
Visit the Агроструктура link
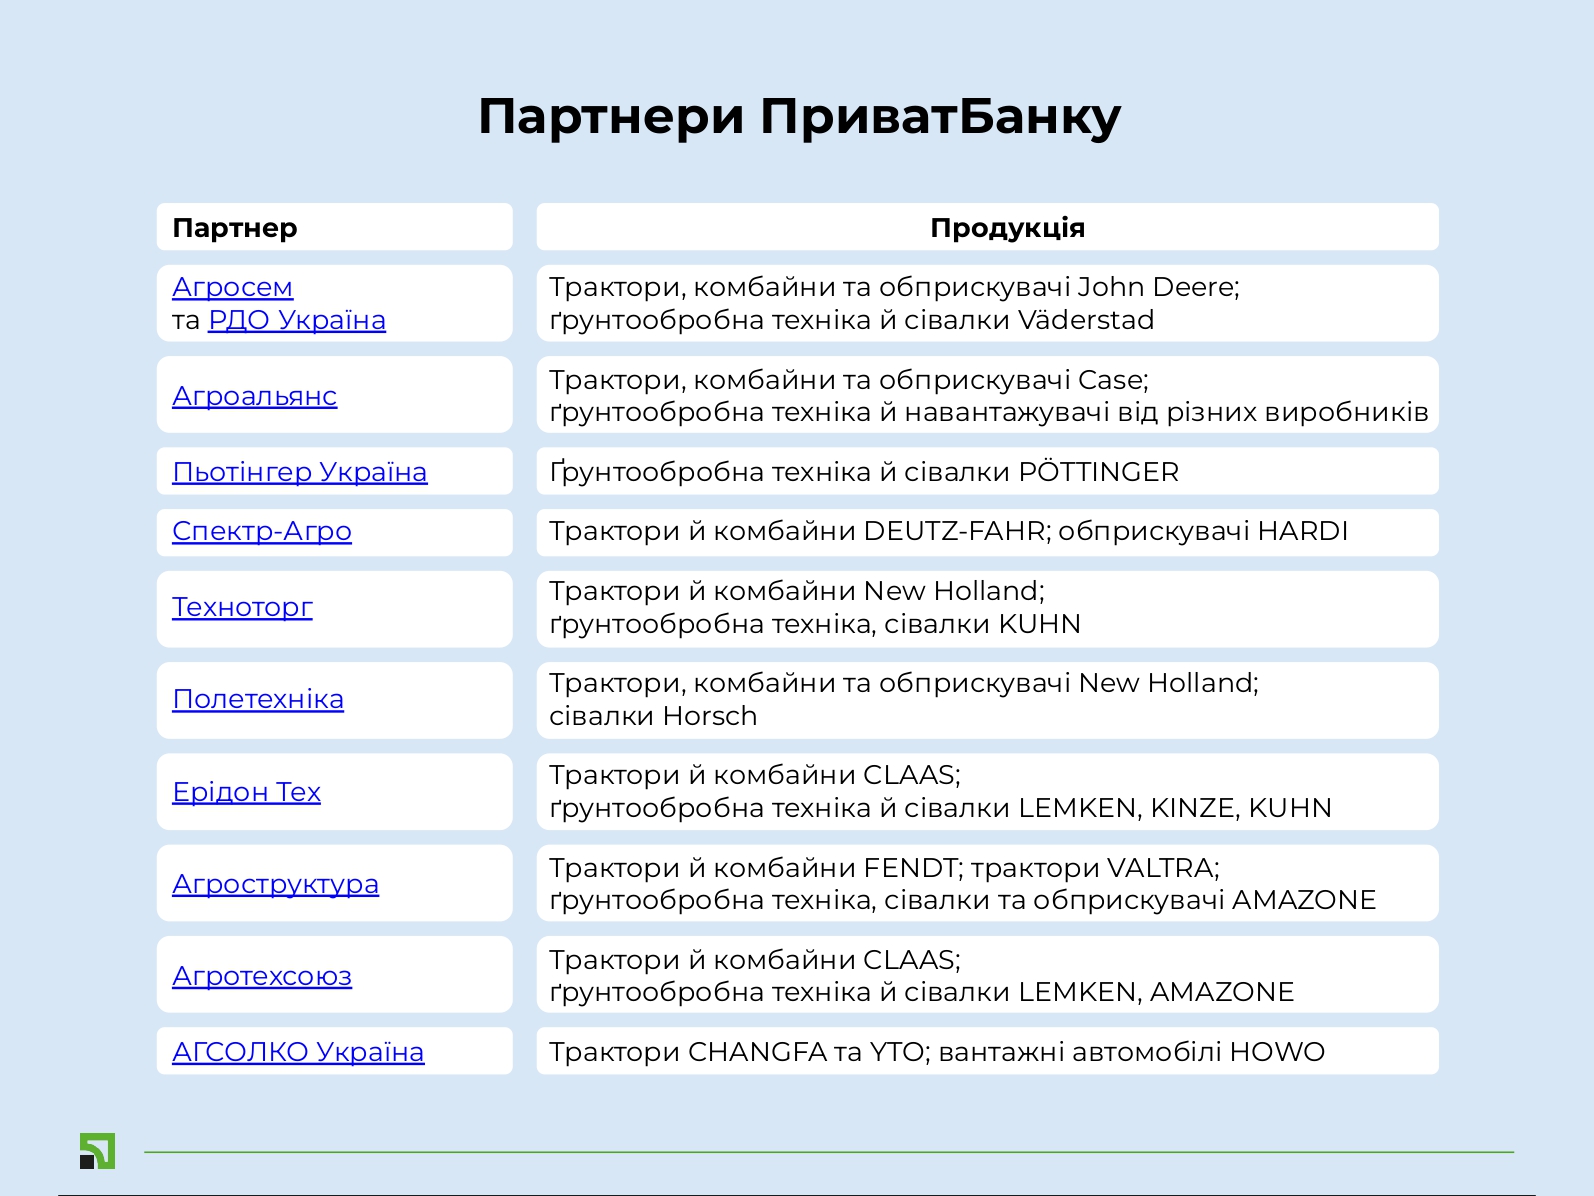coord(275,884)
